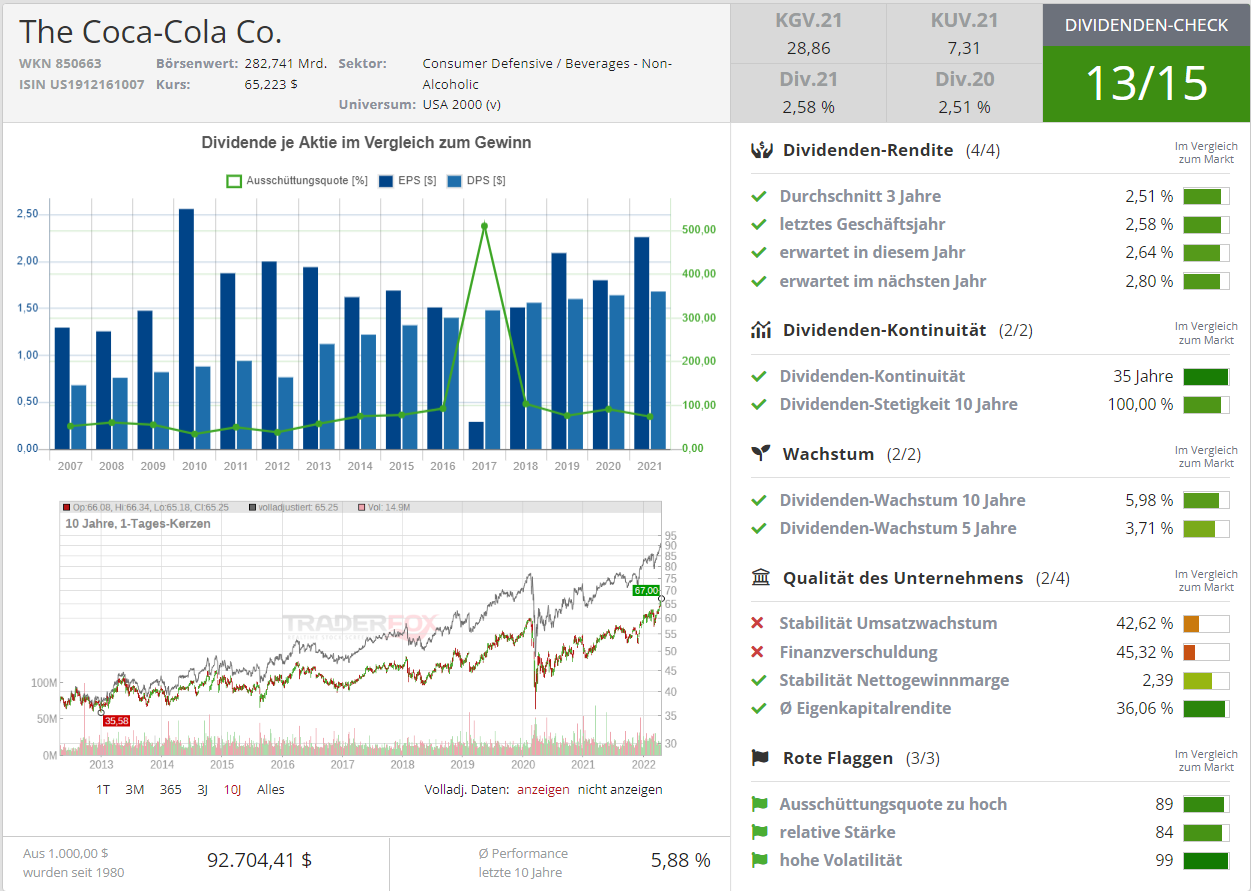This screenshot has width=1251, height=891.
Task: Click the checkmark beside Dividenden-Stetigkeit 10 Jahre
Action: 759,404
